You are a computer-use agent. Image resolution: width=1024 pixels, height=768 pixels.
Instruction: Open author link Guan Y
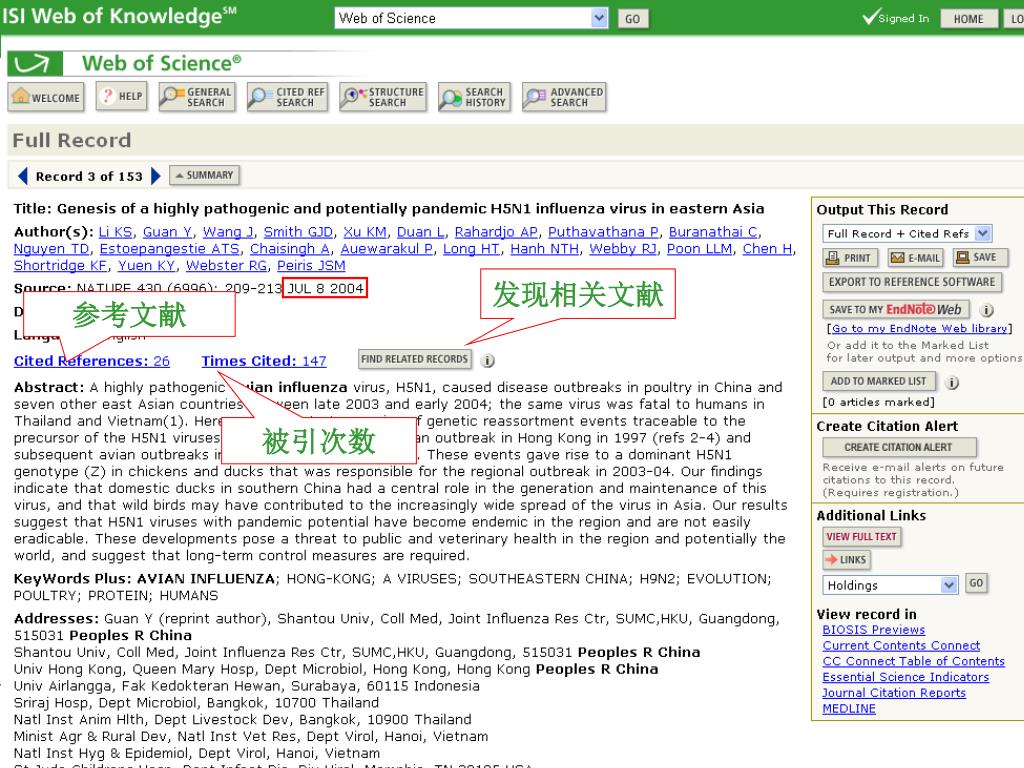167,232
